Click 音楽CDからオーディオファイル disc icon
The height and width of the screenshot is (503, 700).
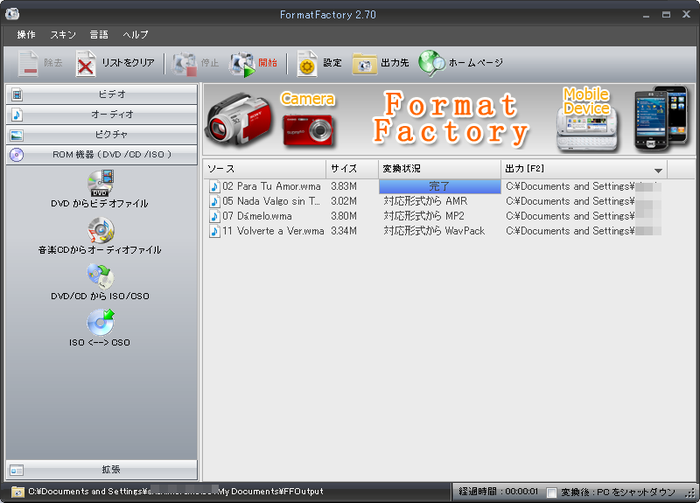click(100, 230)
